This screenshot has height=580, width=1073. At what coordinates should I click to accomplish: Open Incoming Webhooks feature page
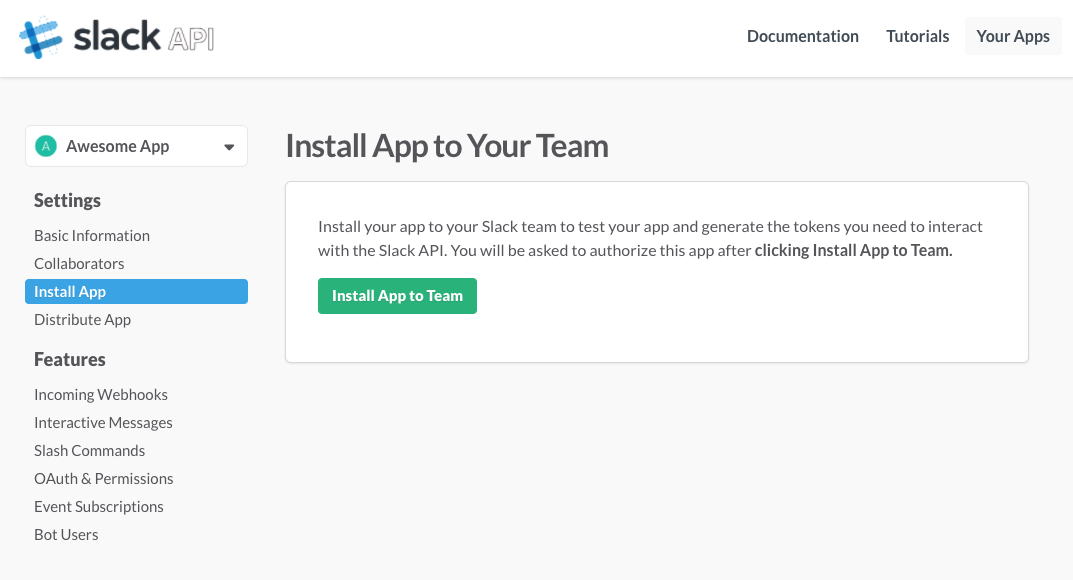100,394
